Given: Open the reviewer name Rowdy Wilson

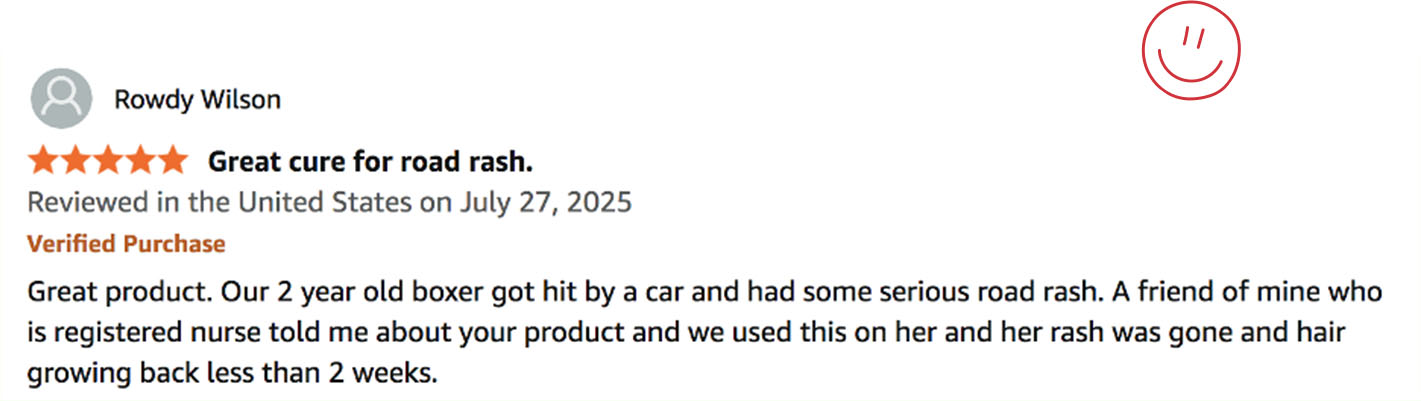Looking at the screenshot, I should (x=197, y=100).
